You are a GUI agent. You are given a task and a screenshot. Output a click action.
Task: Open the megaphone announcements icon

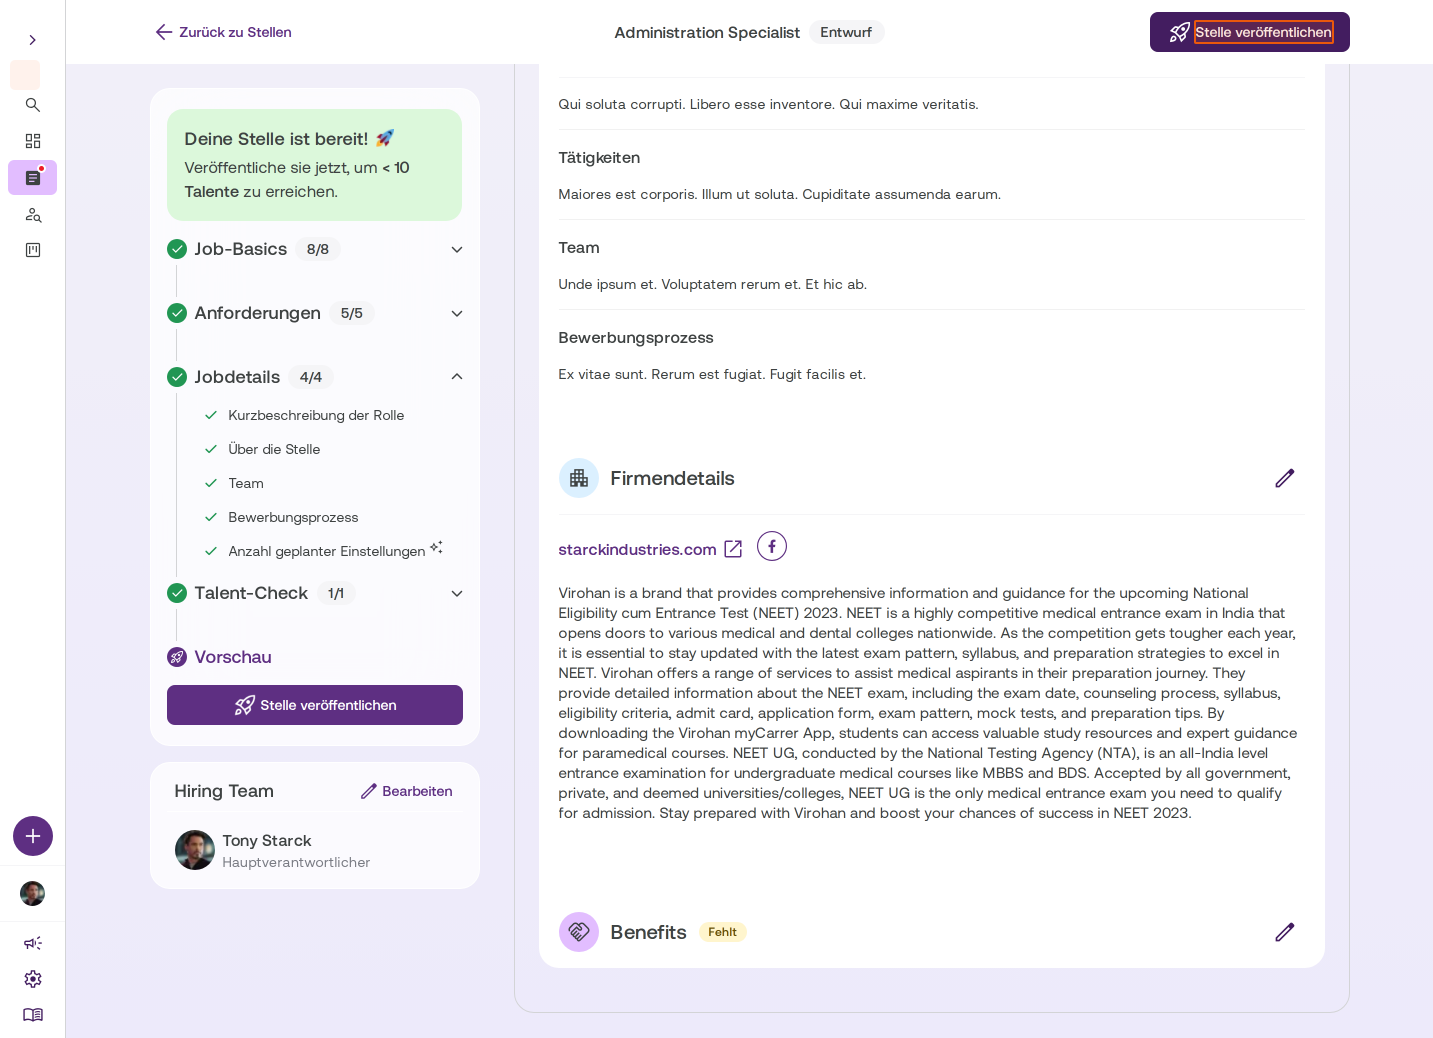pyautogui.click(x=33, y=943)
